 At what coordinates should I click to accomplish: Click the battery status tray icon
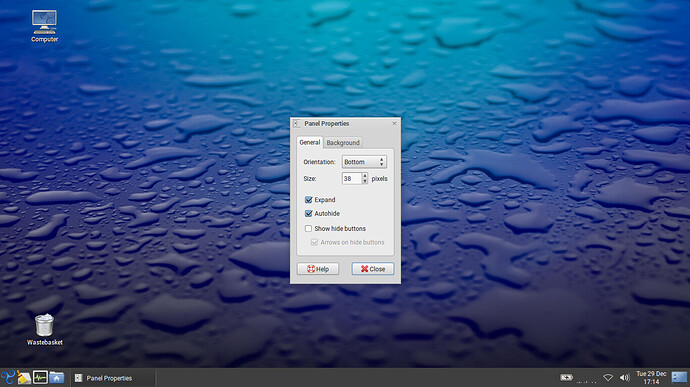point(566,378)
